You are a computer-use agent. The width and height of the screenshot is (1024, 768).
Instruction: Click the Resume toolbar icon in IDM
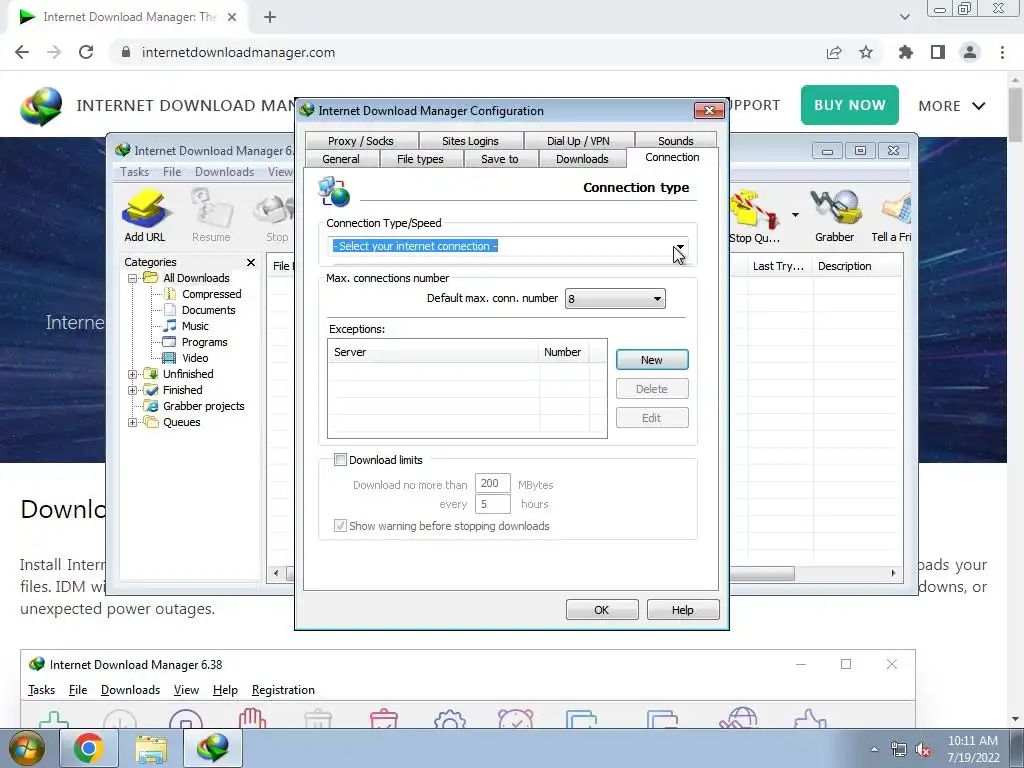pyautogui.click(x=211, y=216)
